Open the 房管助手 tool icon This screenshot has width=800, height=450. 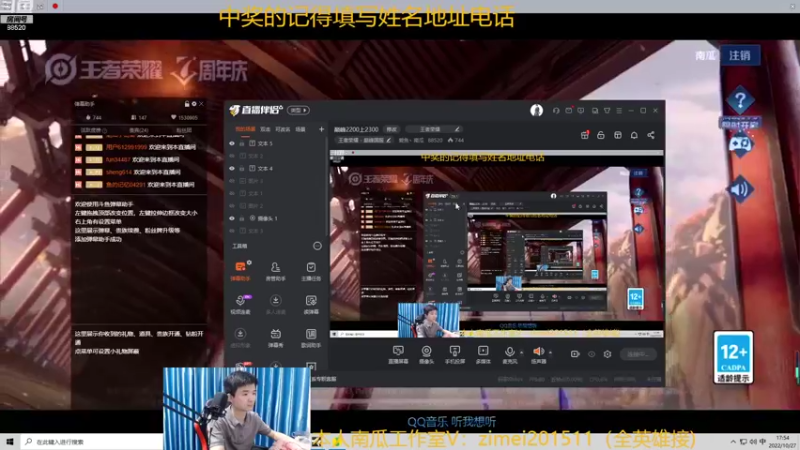point(276,271)
